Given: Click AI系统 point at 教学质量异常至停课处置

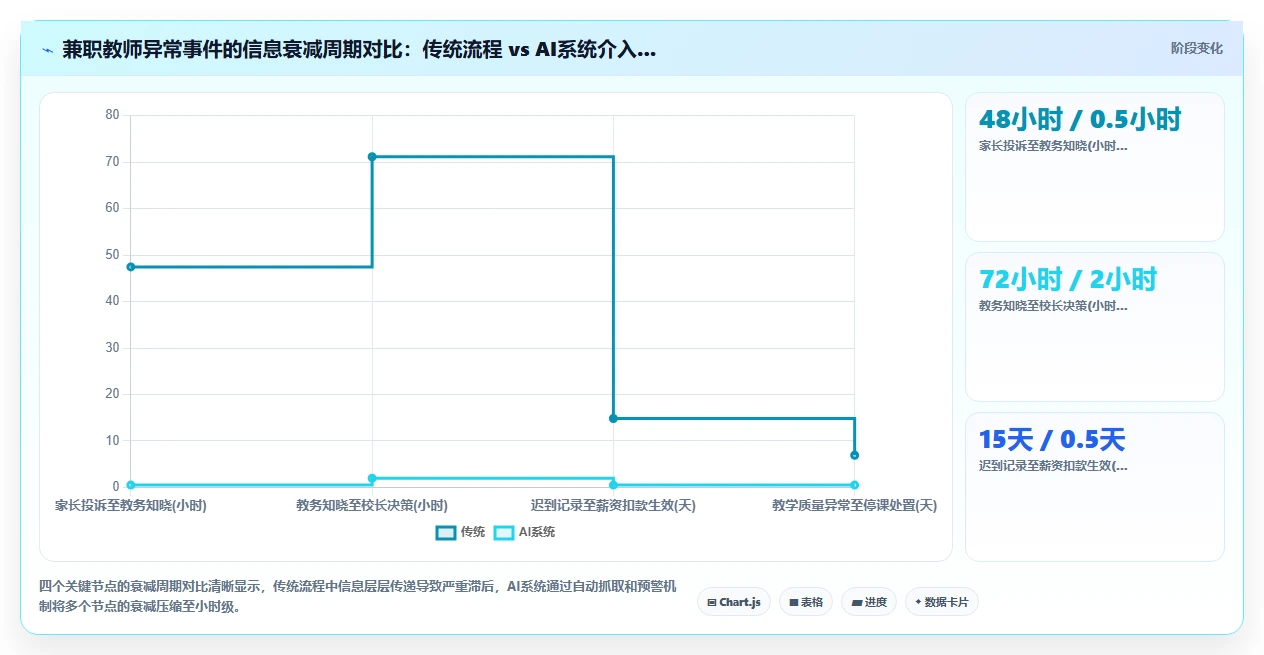Looking at the screenshot, I should pyautogui.click(x=854, y=485).
